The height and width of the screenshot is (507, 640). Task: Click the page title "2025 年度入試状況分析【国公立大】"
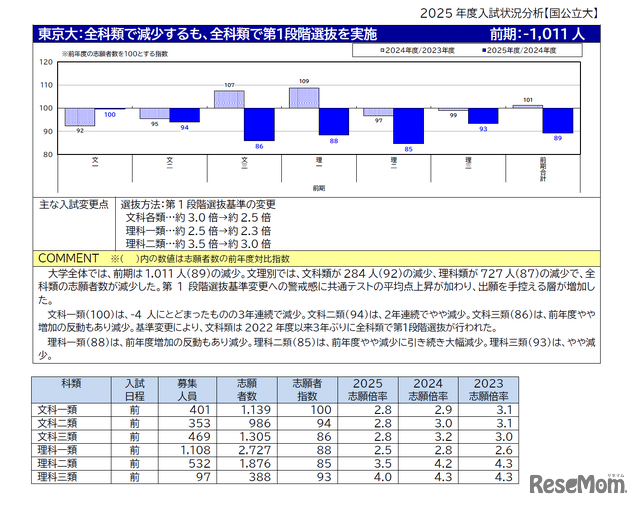point(509,13)
